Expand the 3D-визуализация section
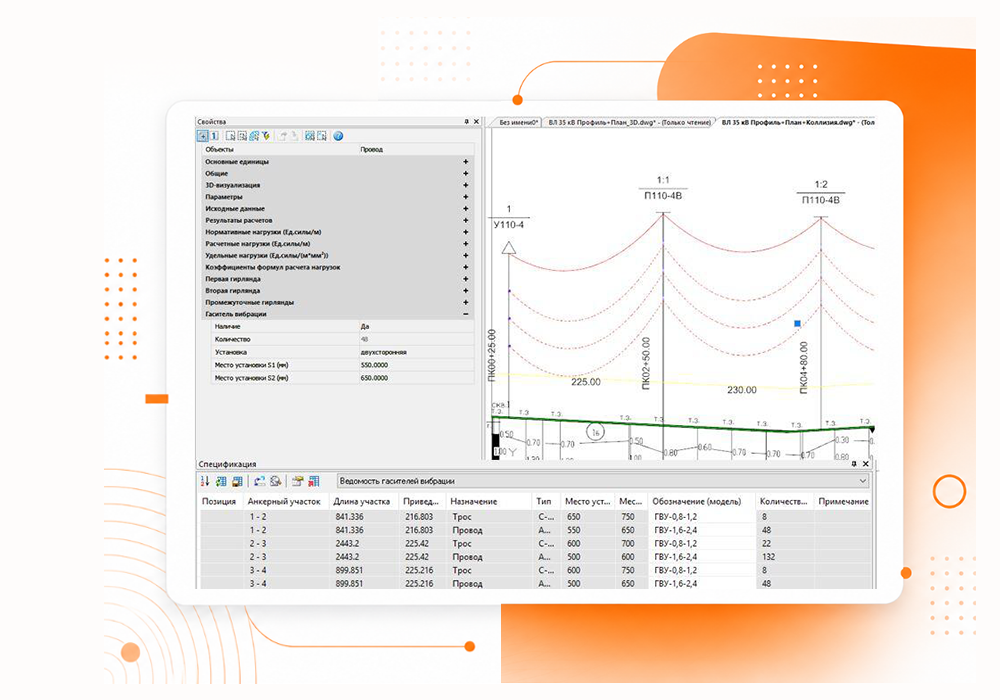The height and width of the screenshot is (700, 1000). click(x=466, y=185)
